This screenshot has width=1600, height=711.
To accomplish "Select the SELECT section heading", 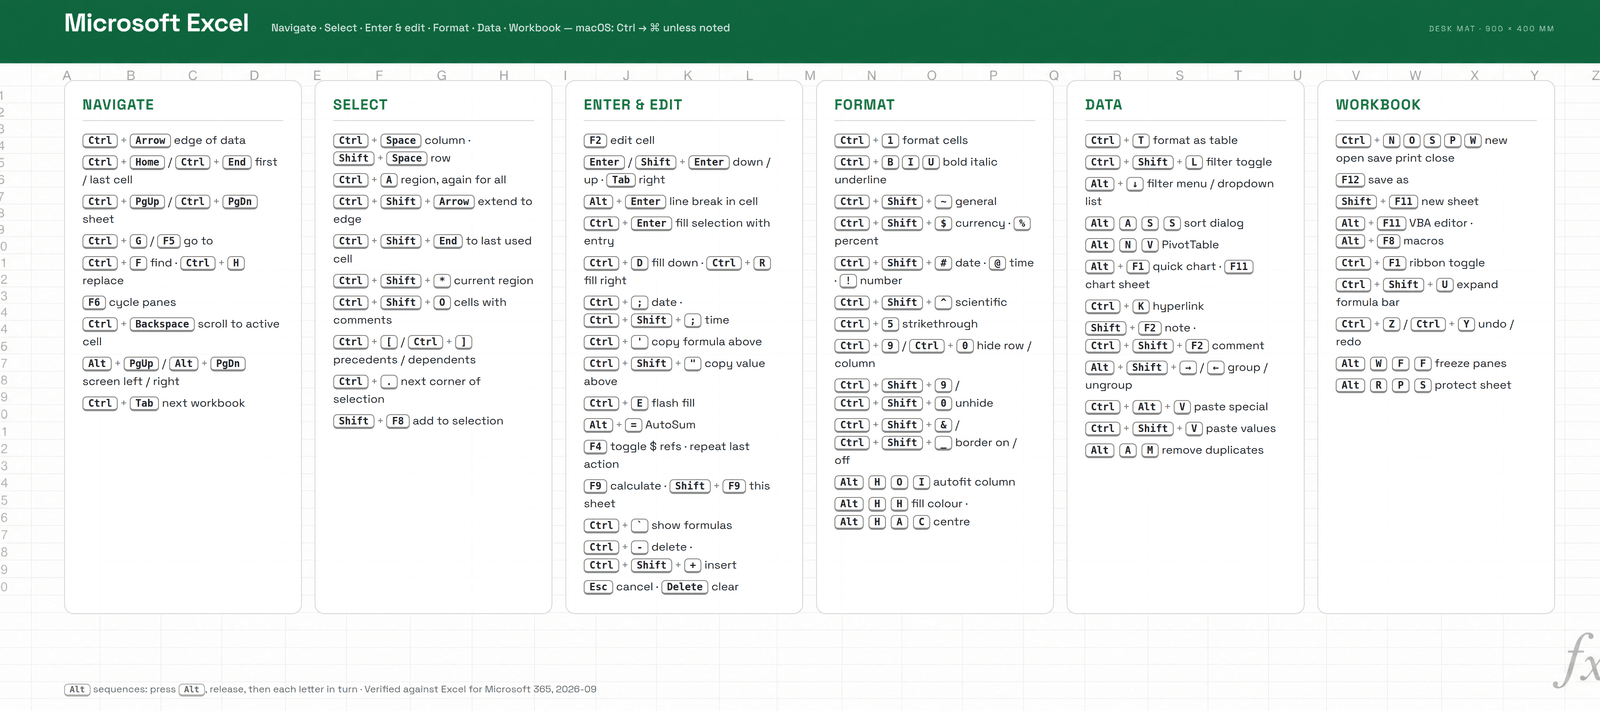I will click(x=360, y=105).
